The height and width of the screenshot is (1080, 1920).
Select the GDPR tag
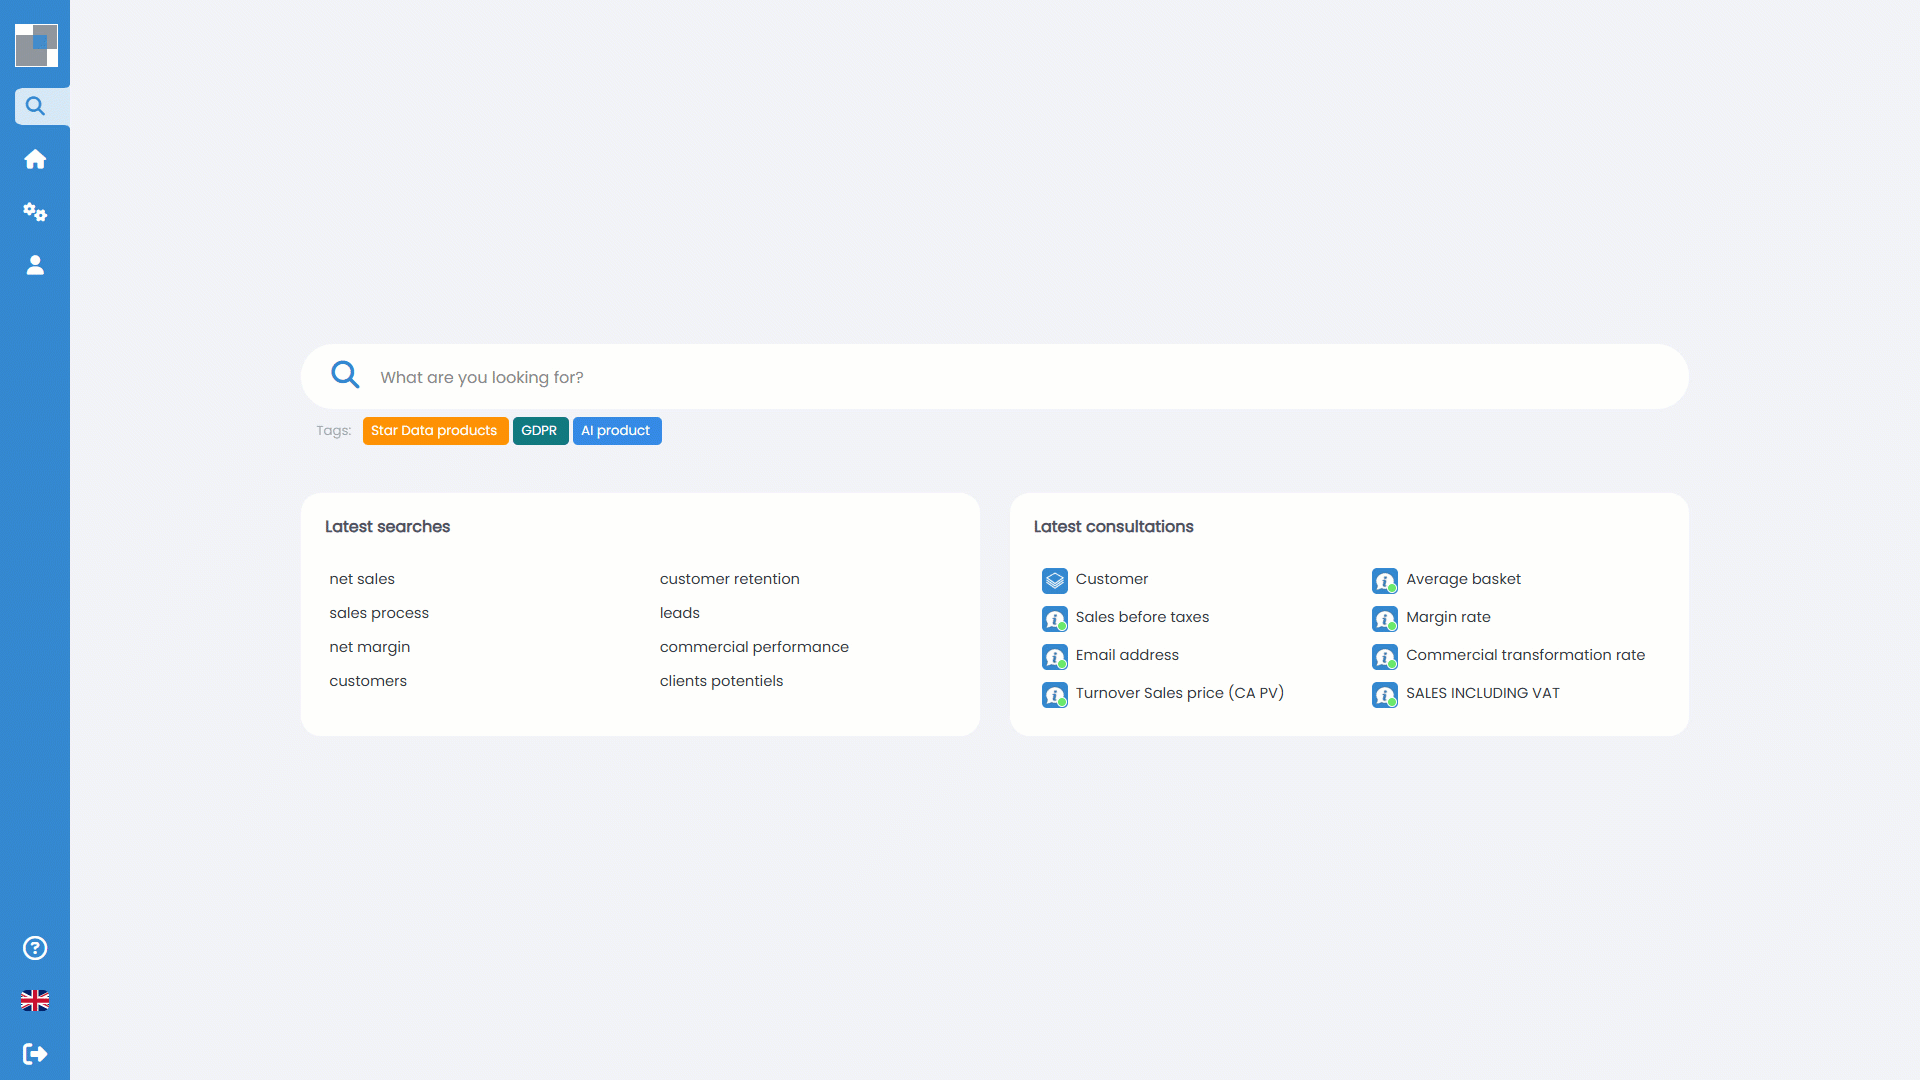click(540, 431)
